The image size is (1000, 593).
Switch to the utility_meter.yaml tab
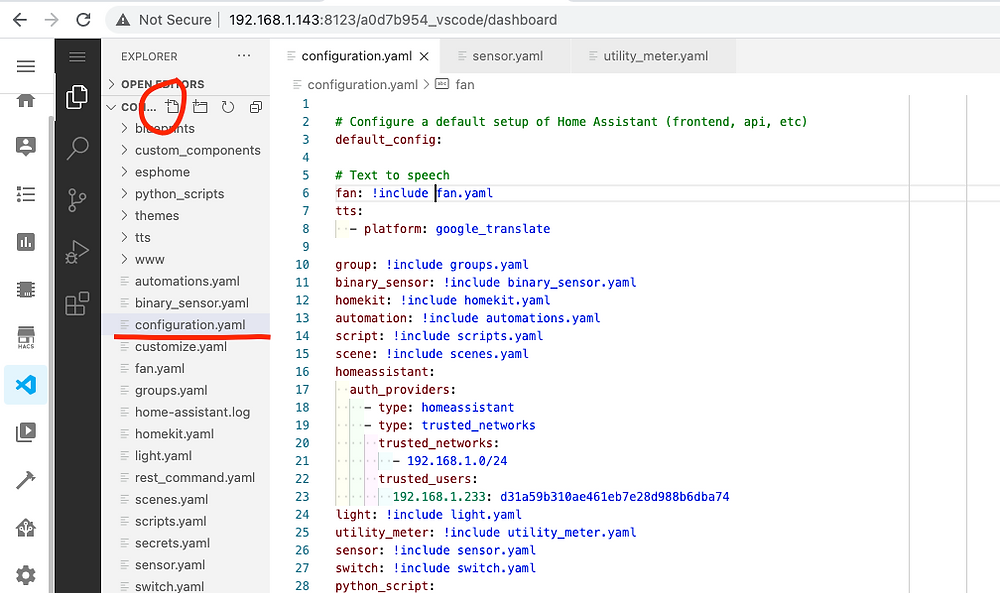(655, 56)
